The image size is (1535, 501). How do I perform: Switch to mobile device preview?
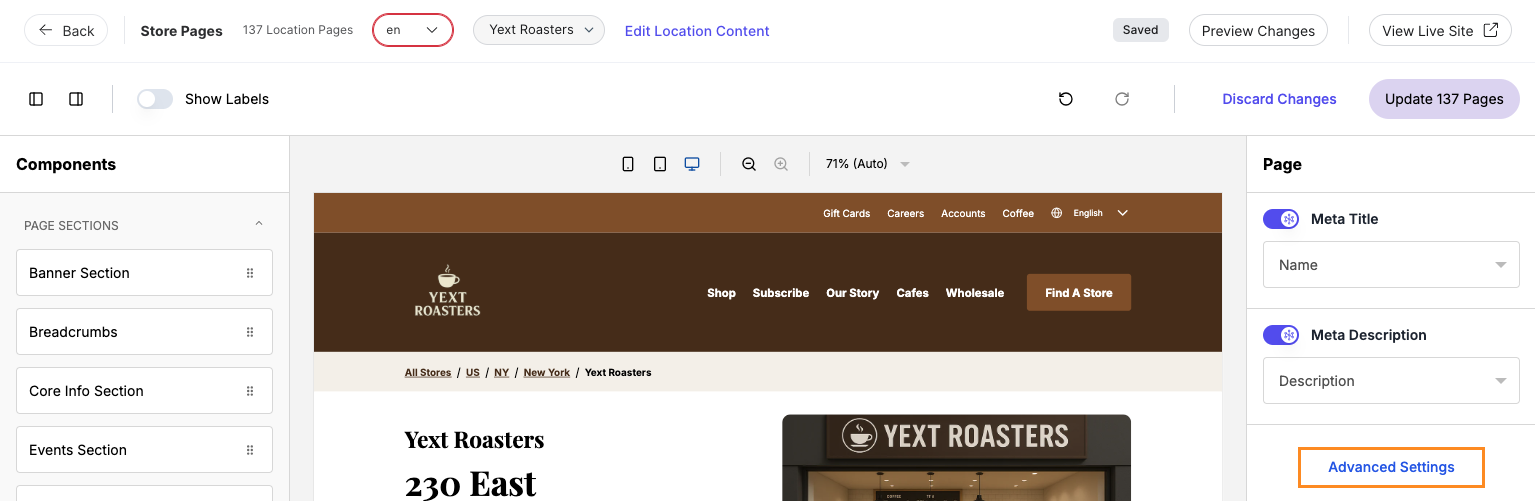click(x=628, y=164)
